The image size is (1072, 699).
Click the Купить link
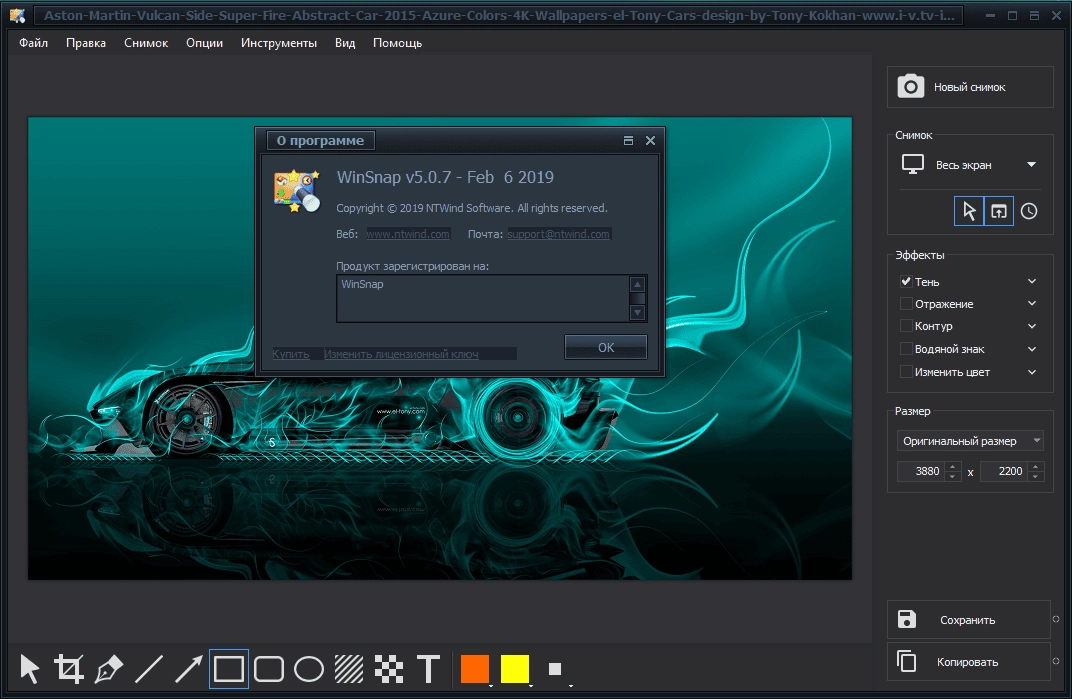(x=291, y=354)
